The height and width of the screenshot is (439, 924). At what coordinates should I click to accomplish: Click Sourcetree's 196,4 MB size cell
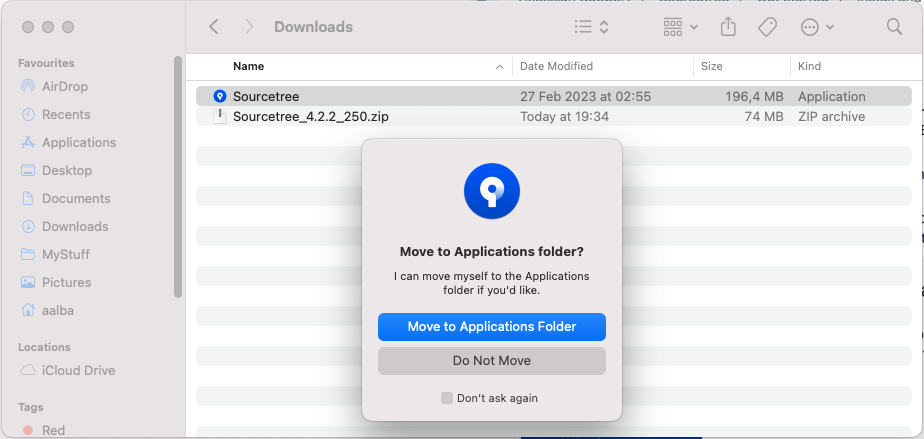pos(754,97)
